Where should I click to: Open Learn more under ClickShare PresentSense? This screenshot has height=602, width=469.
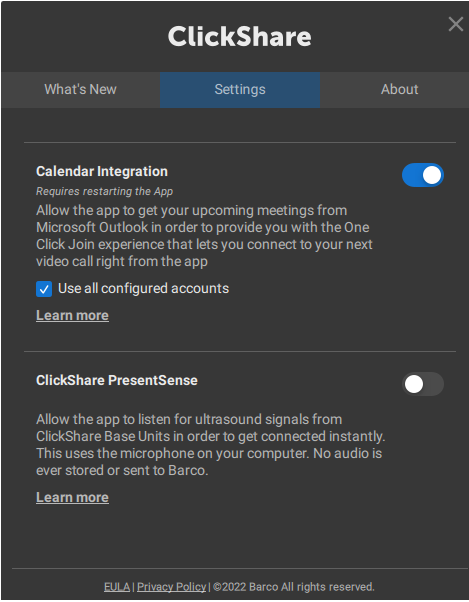(x=72, y=498)
